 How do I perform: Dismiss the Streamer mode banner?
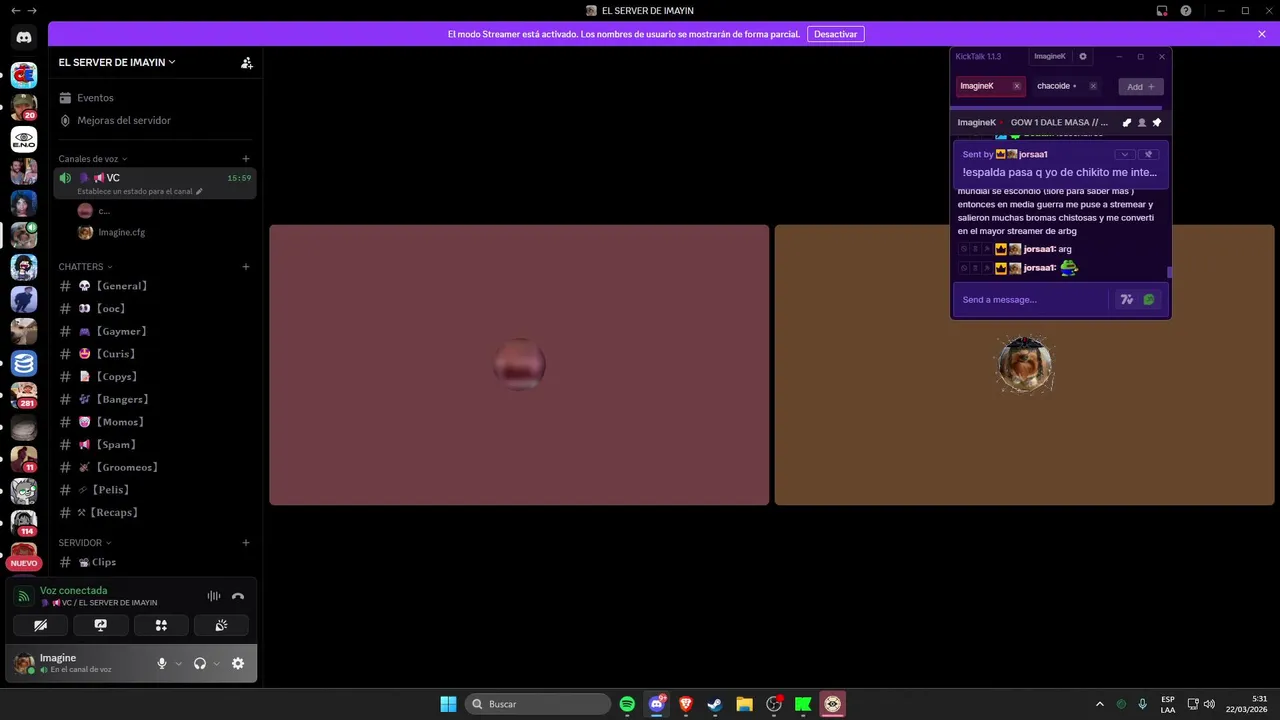click(1262, 34)
